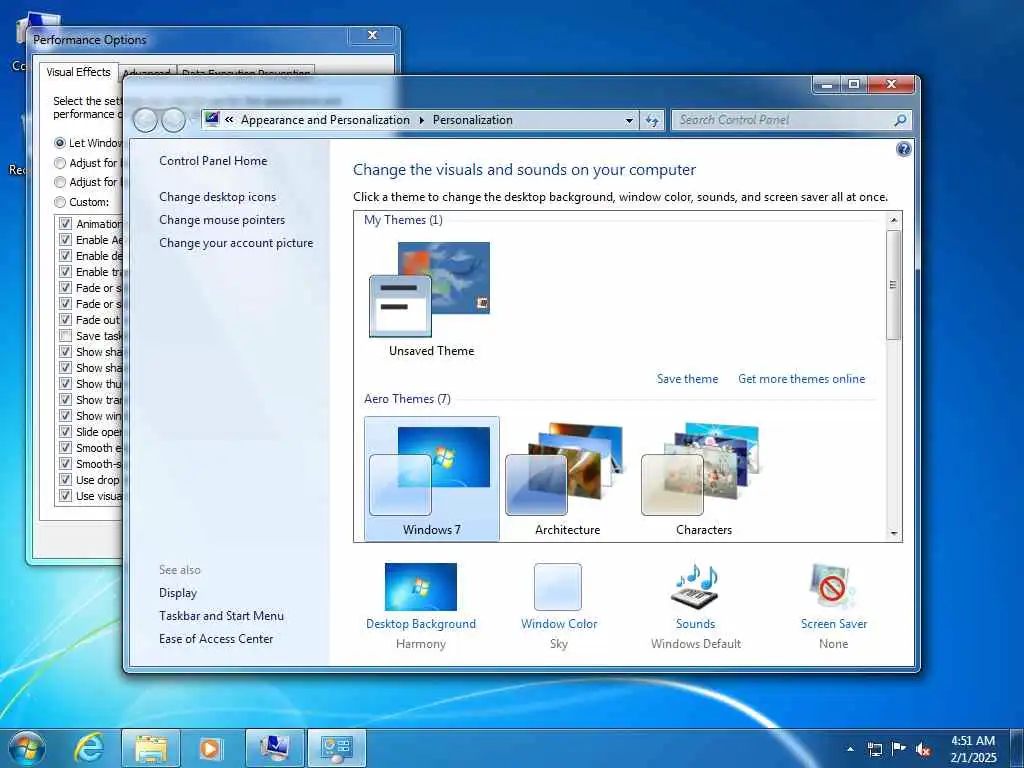Open Change mouse pointers link

point(222,219)
